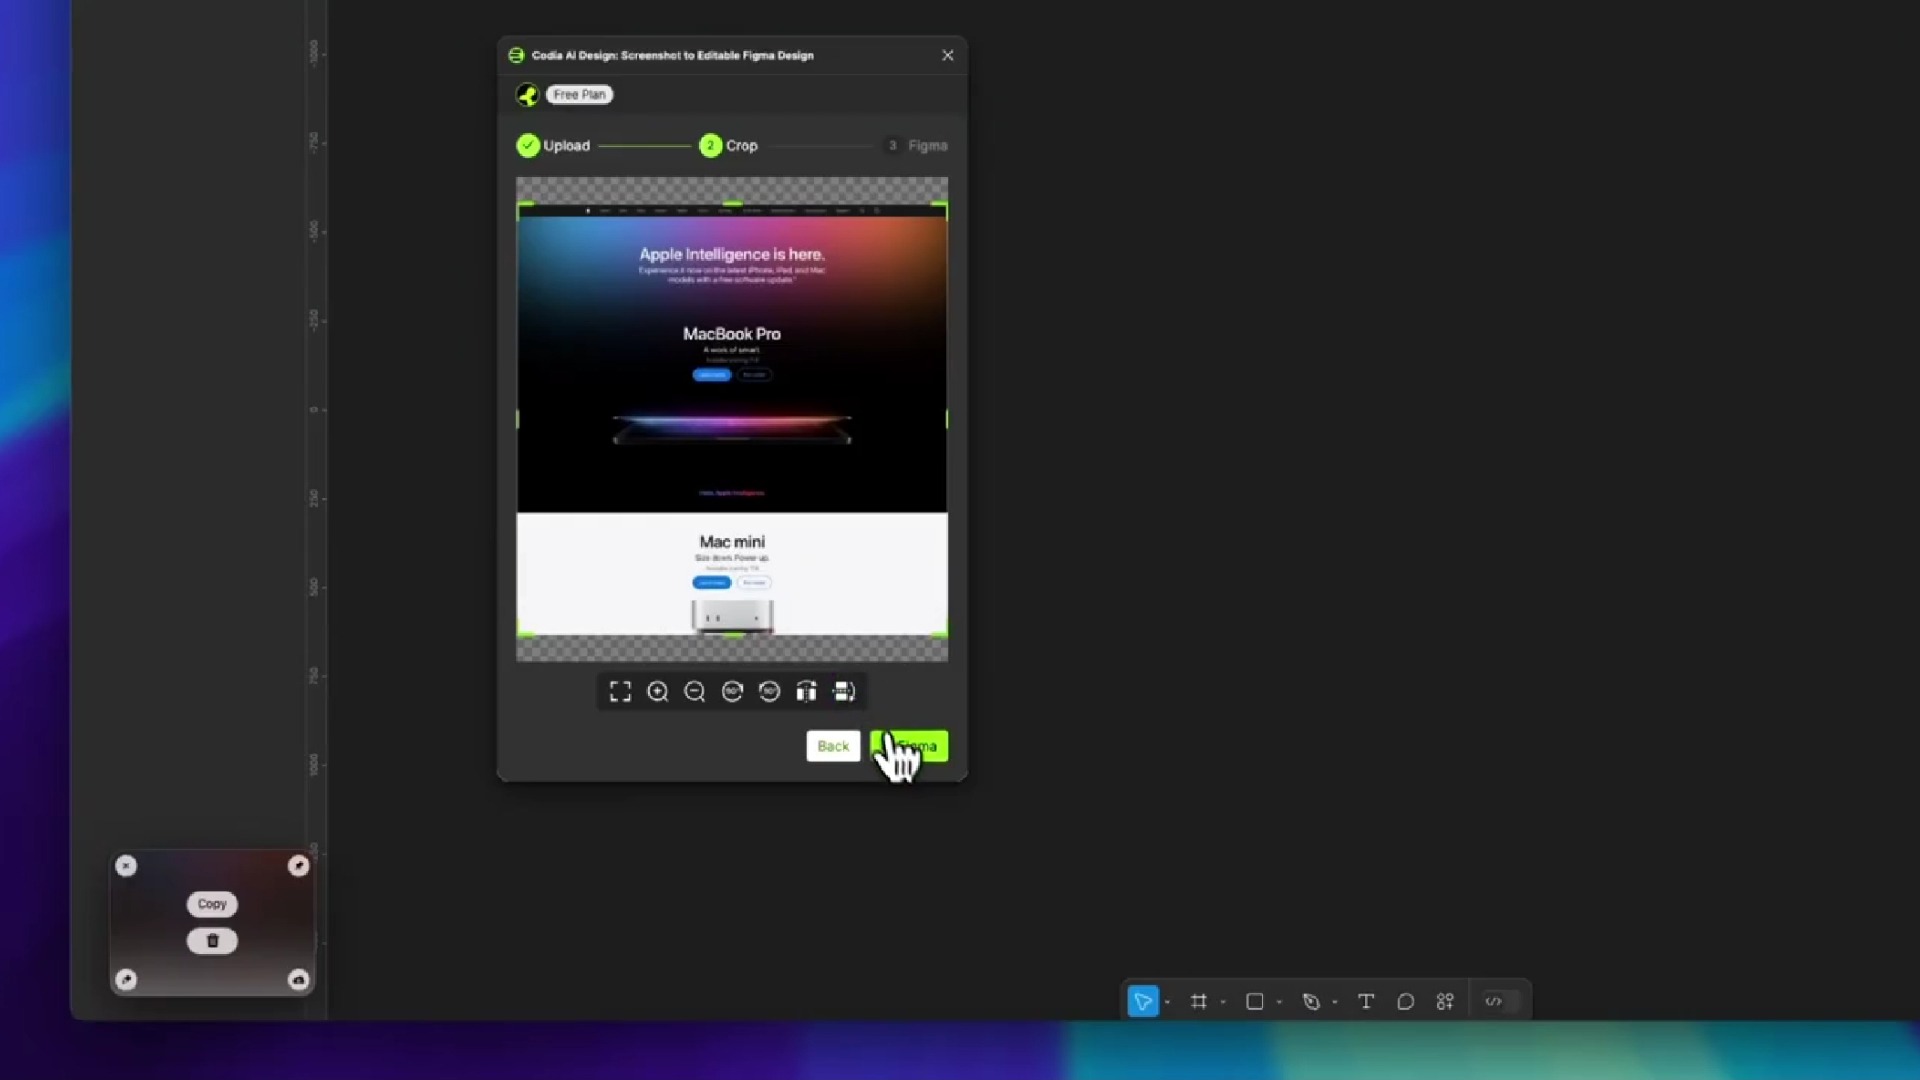Viewport: 1920px width, 1080px height.
Task: Click the cloud upload icon on the thumbnail
Action: 298,979
